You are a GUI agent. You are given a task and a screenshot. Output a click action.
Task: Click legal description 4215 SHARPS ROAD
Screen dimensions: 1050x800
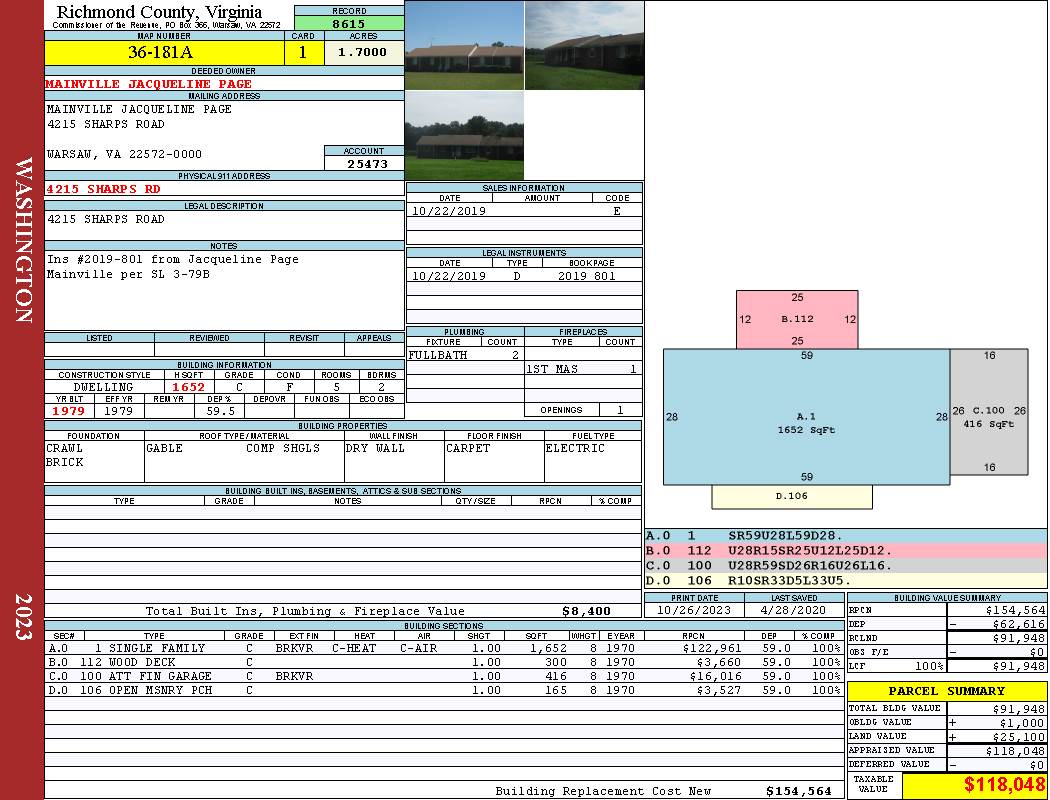pos(105,219)
